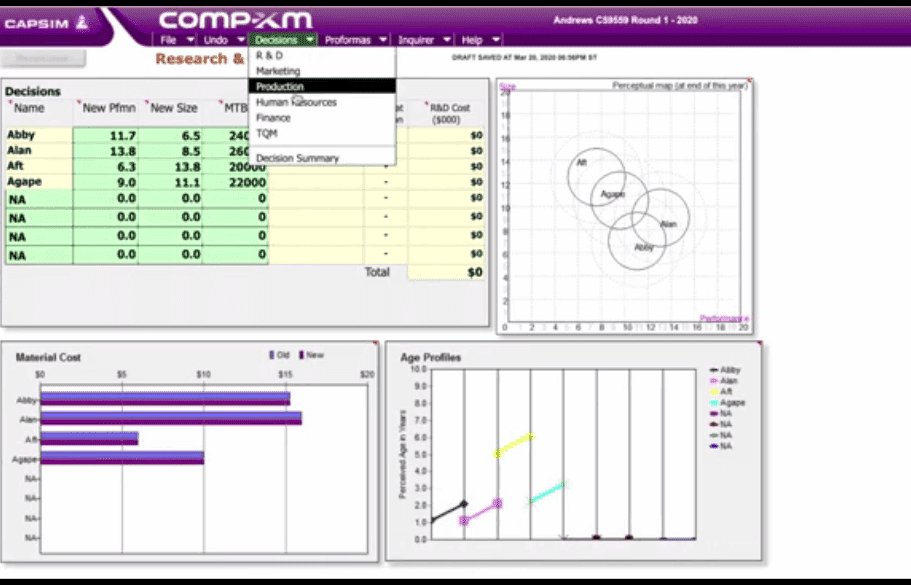Click Aft's material cost bar
Viewport: 911px width, 585px height.
(x=89, y=438)
